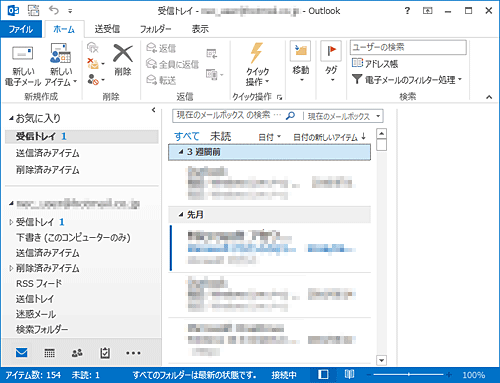The image size is (500, 383).
Task: Click the 返信 reply button
Action: click(x=161, y=48)
